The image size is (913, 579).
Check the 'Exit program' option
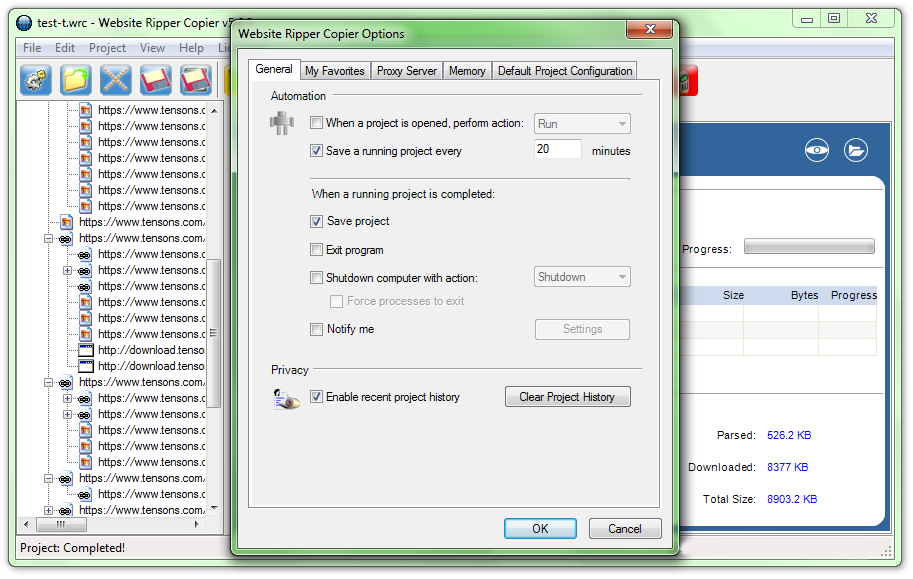316,250
